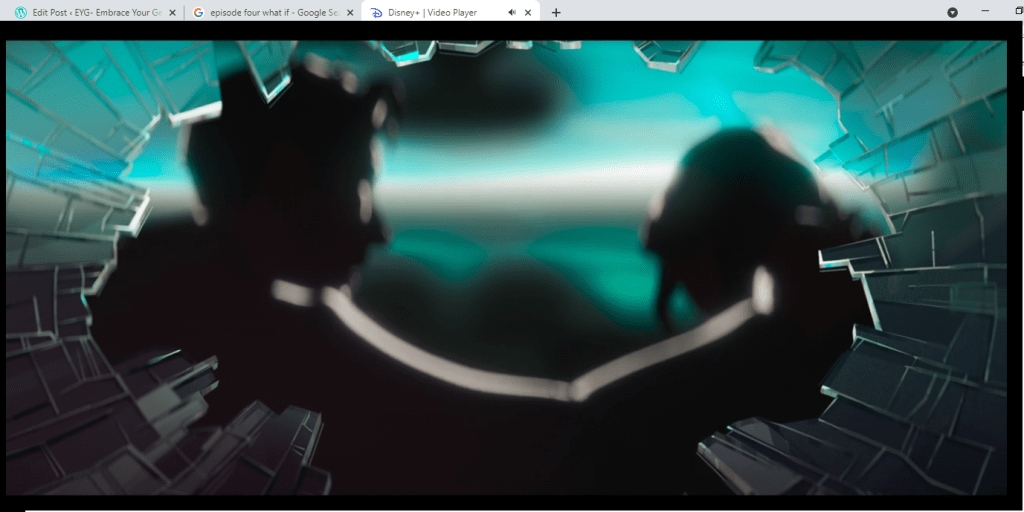Minimize the Chrome browser window
Image resolution: width=1024 pixels, height=512 pixels.
(x=990, y=12)
